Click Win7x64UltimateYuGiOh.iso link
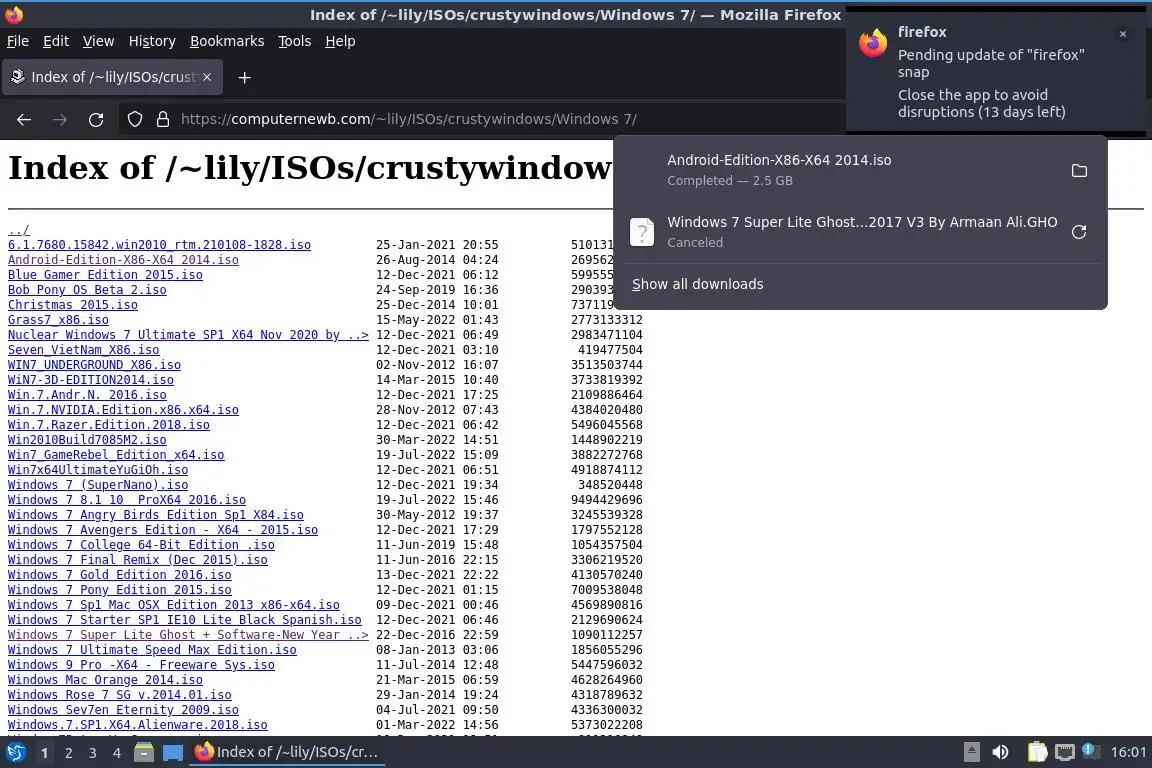Viewport: 1152px width, 768px height. [98, 470]
